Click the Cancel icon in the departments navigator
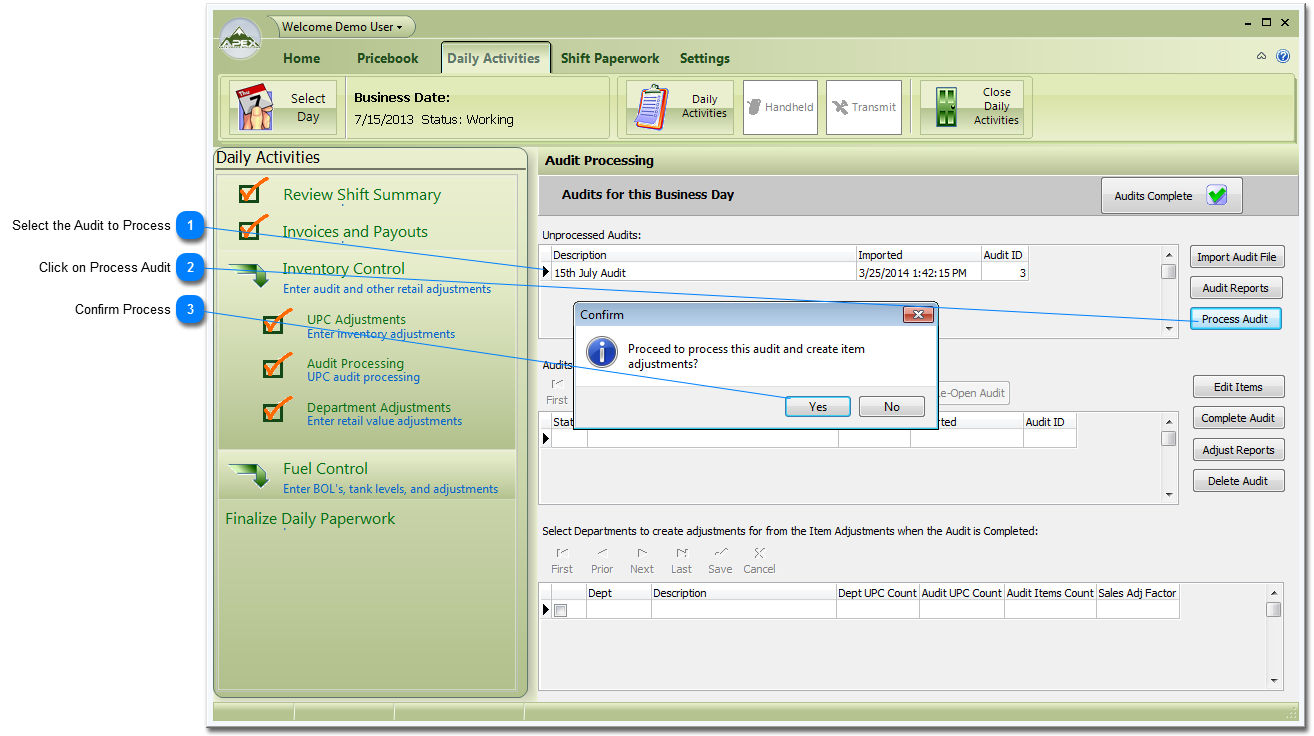The height and width of the screenshot is (736, 1314). [759, 554]
